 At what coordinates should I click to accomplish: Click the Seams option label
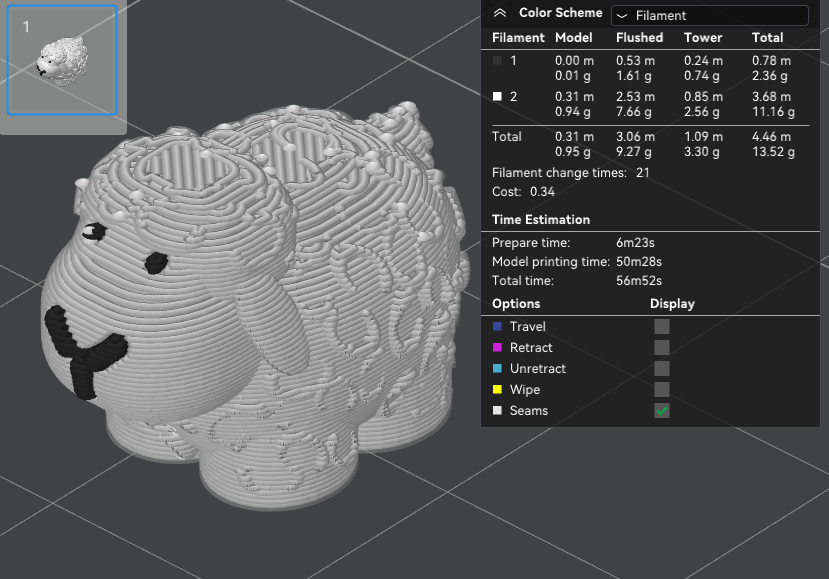[529, 410]
